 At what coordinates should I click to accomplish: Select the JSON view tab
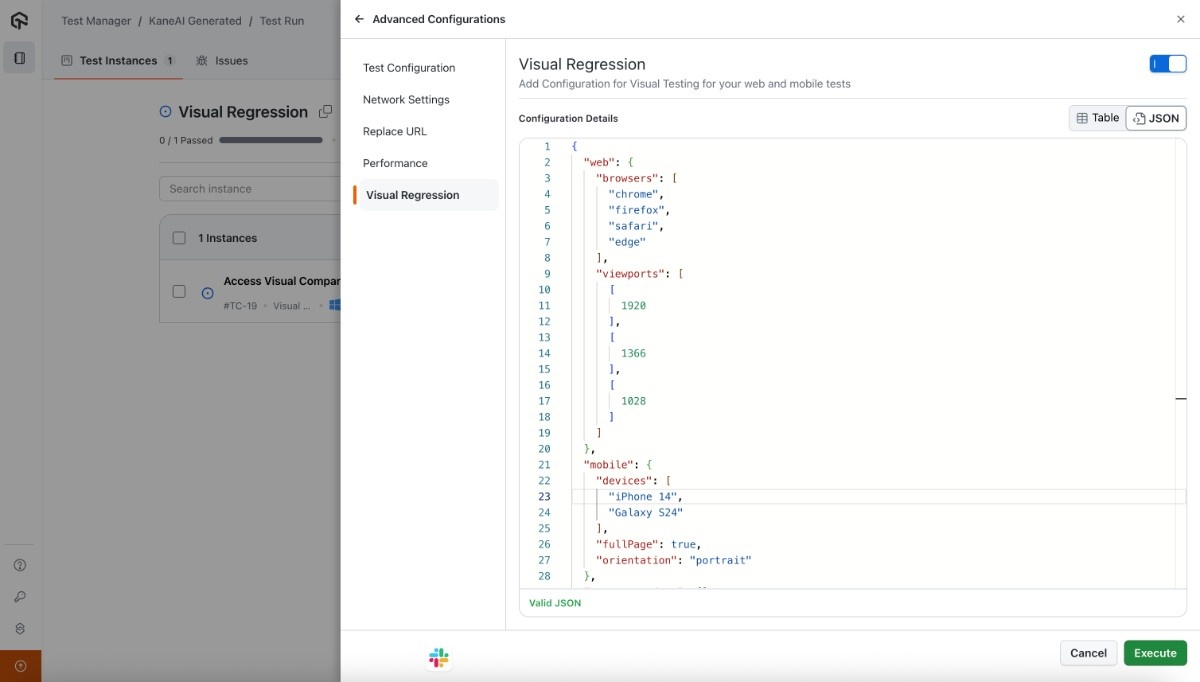[x=1155, y=117]
